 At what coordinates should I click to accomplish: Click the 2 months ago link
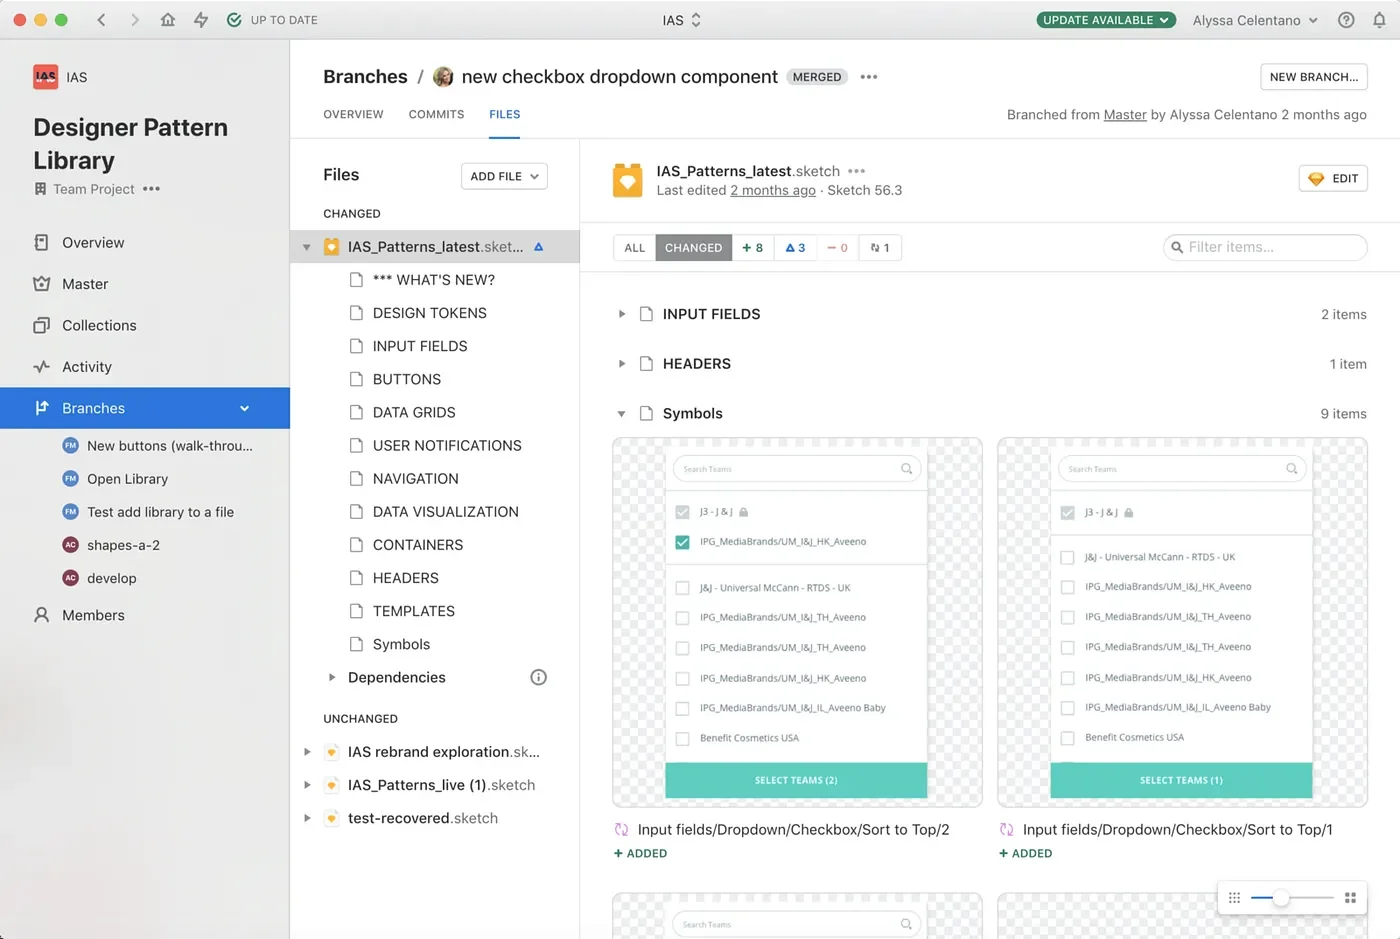[773, 190]
